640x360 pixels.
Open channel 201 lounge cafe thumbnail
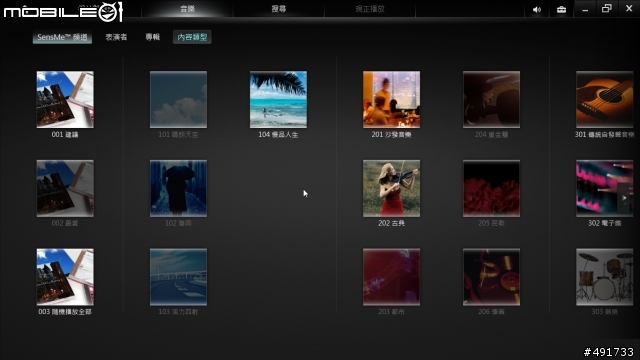(391, 100)
